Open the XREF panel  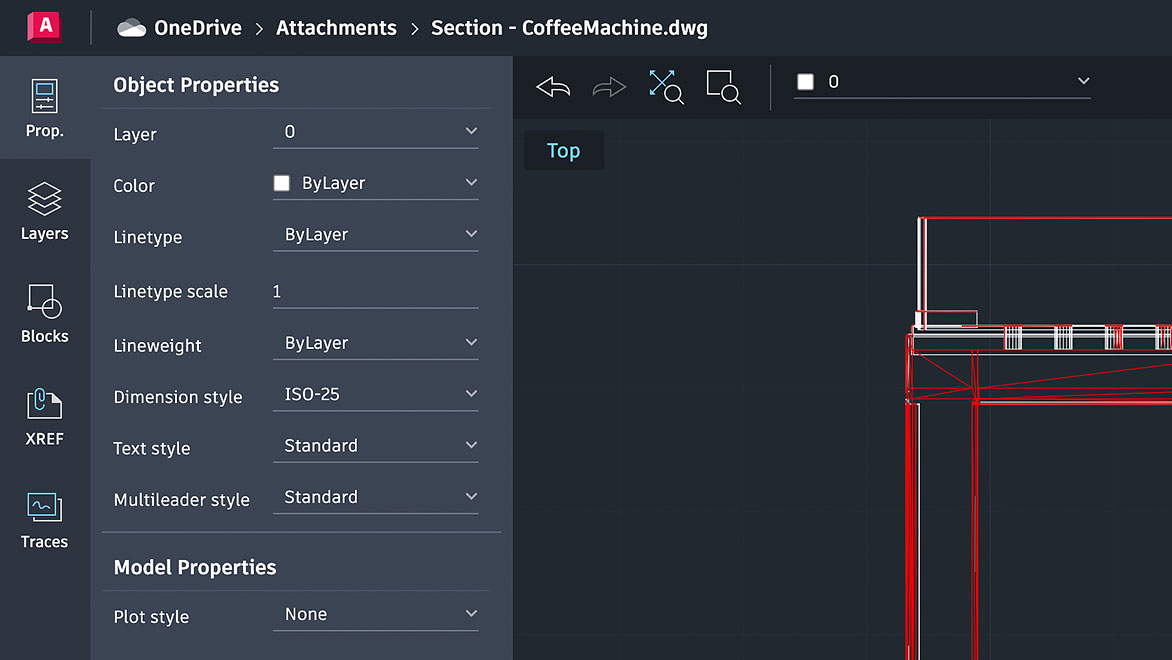[x=44, y=415]
